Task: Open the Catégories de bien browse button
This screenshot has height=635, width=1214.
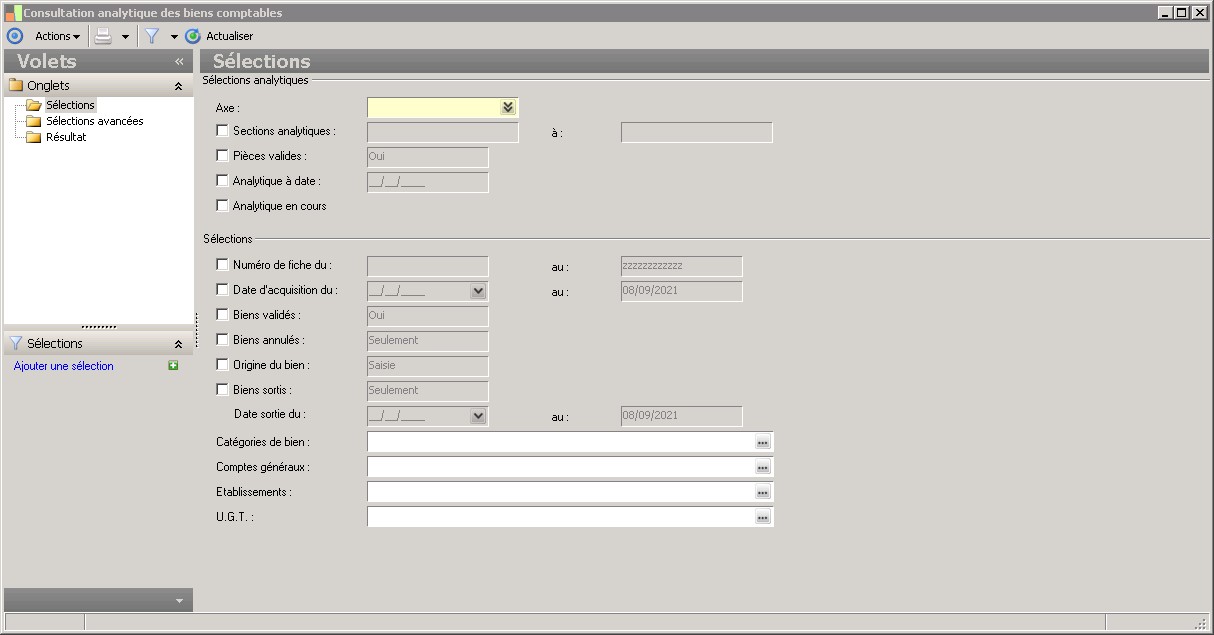Action: point(762,442)
